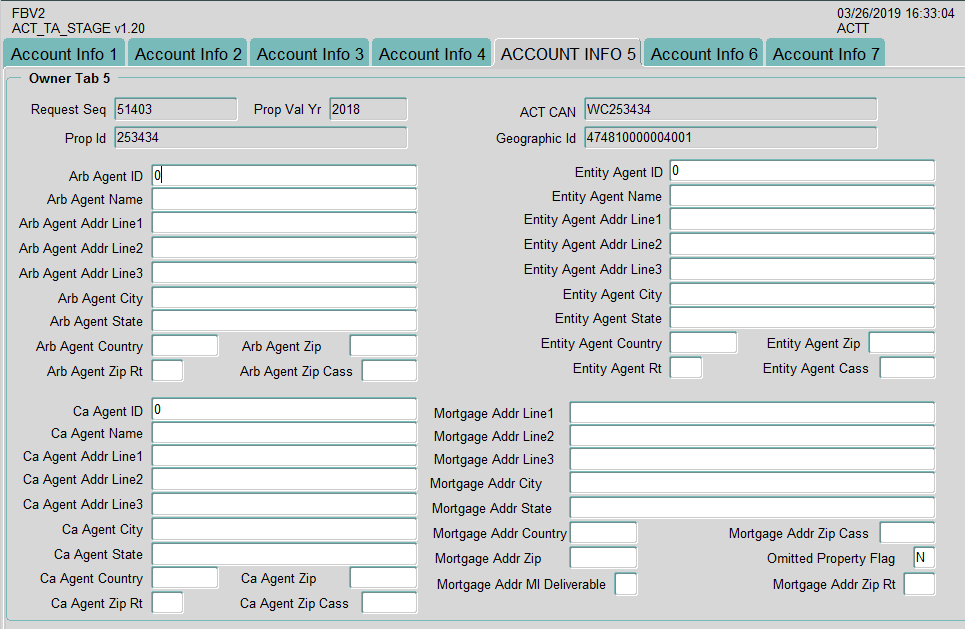Click the Entity Agent Country field
Image resolution: width=965 pixels, height=629 pixels.
point(703,343)
